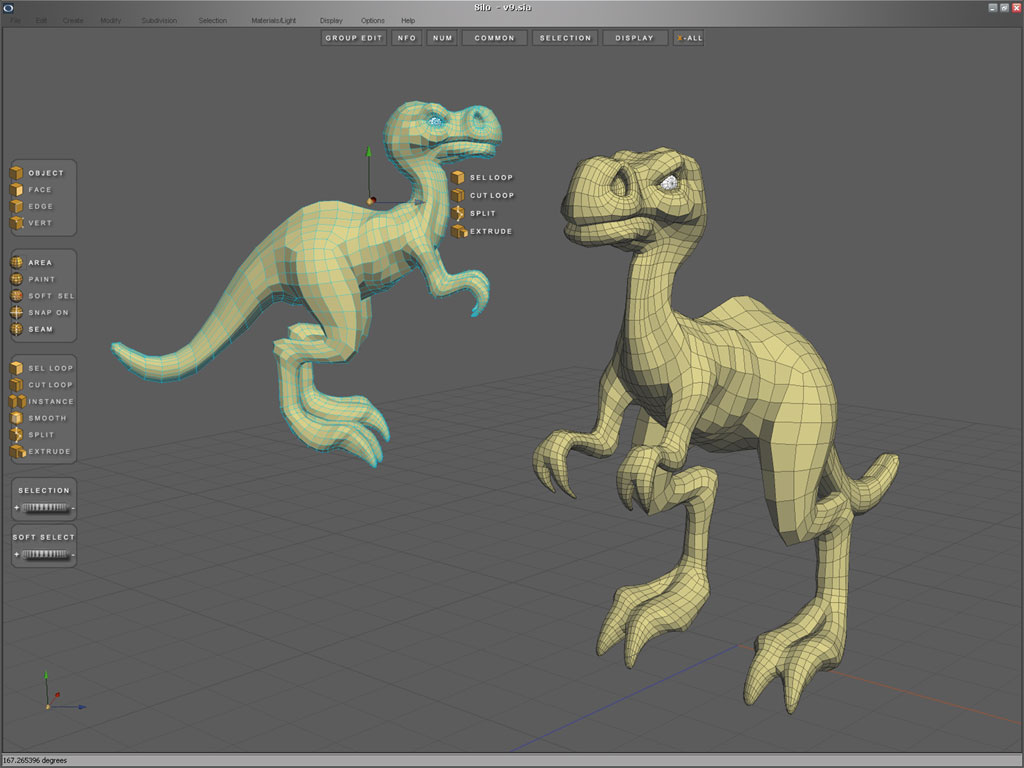Image resolution: width=1024 pixels, height=768 pixels.
Task: Click the SELECTION panel header label
Action: coord(44,490)
